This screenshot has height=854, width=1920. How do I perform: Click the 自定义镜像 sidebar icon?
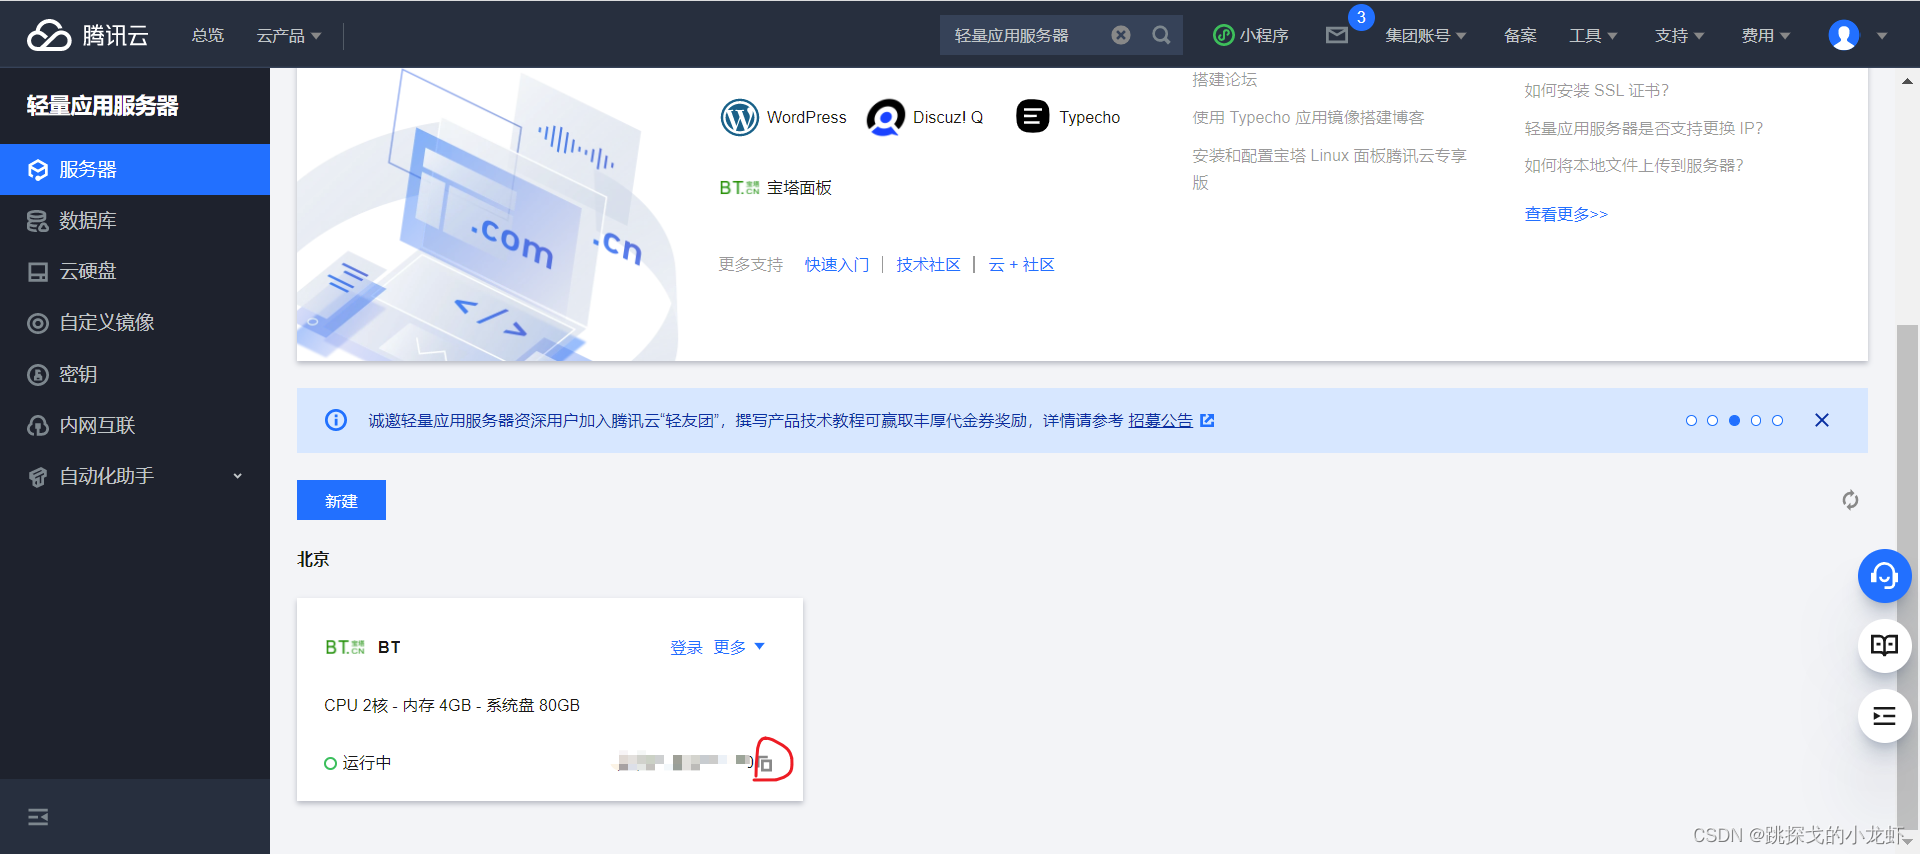(x=38, y=323)
